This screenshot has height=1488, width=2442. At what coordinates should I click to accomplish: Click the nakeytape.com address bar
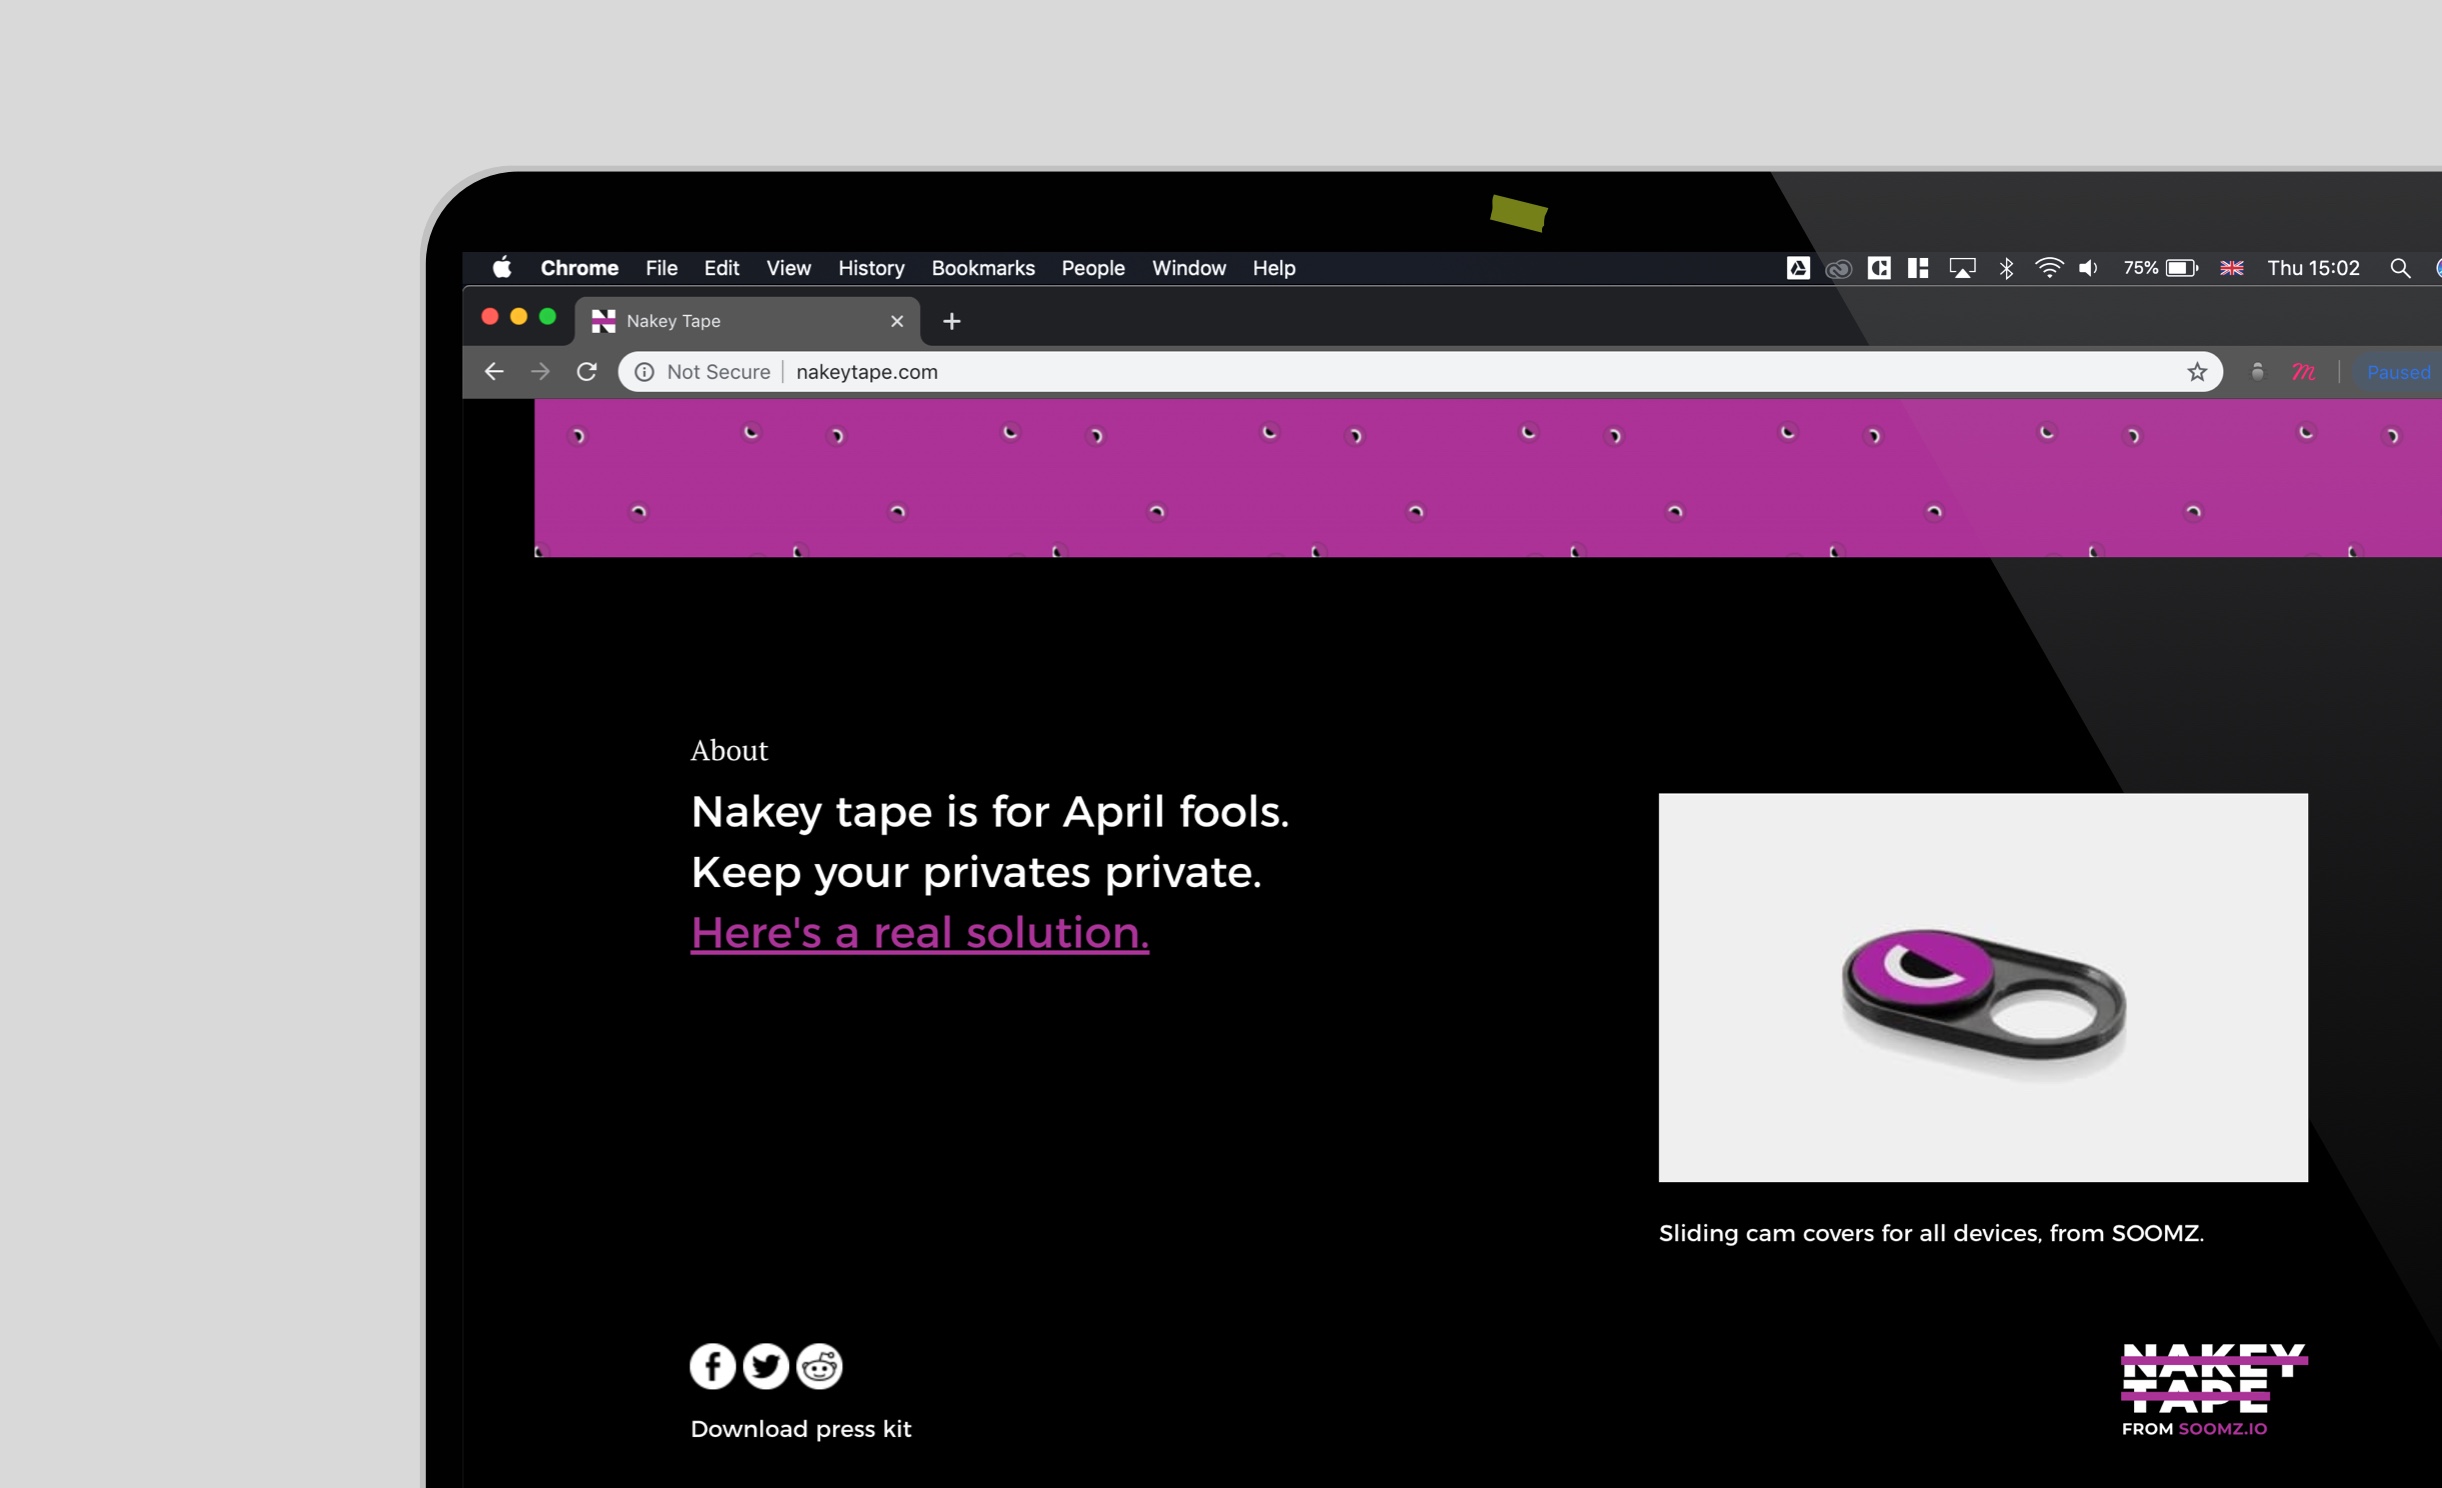click(1420, 372)
